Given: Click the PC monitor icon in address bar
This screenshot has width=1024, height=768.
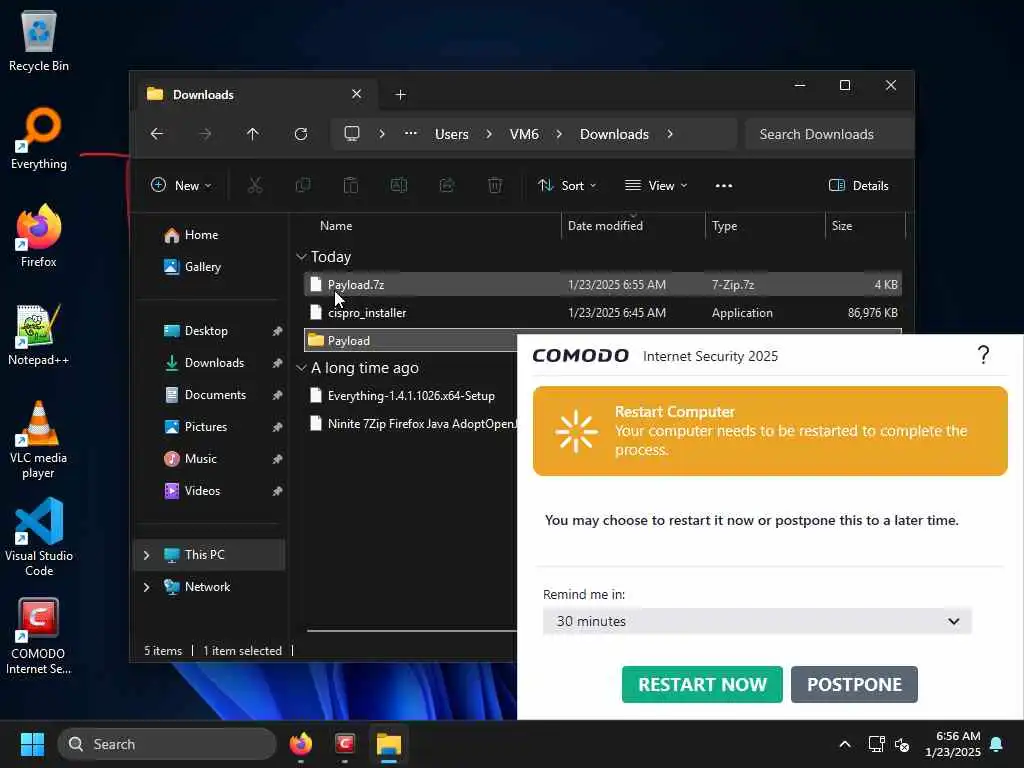Looking at the screenshot, I should (352, 134).
